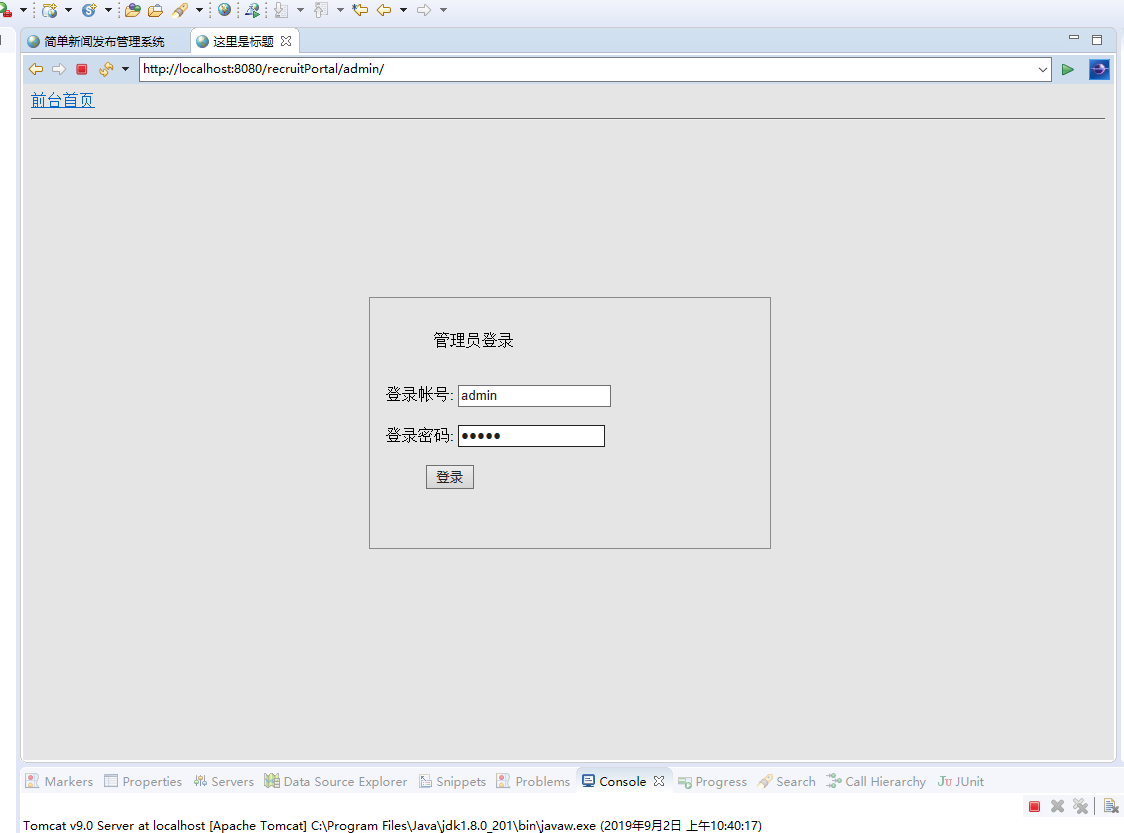Click the Open Resource highlighter toolbar icon
The height and width of the screenshot is (833, 1124).
coord(182,10)
